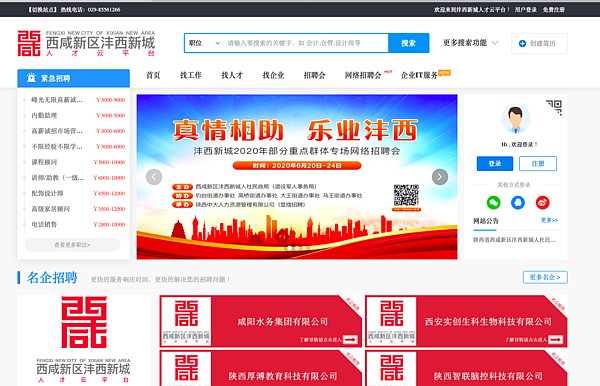Click the 西咸新区沣西新城 header title text
Screen dimensions: 600x386
(101, 43)
